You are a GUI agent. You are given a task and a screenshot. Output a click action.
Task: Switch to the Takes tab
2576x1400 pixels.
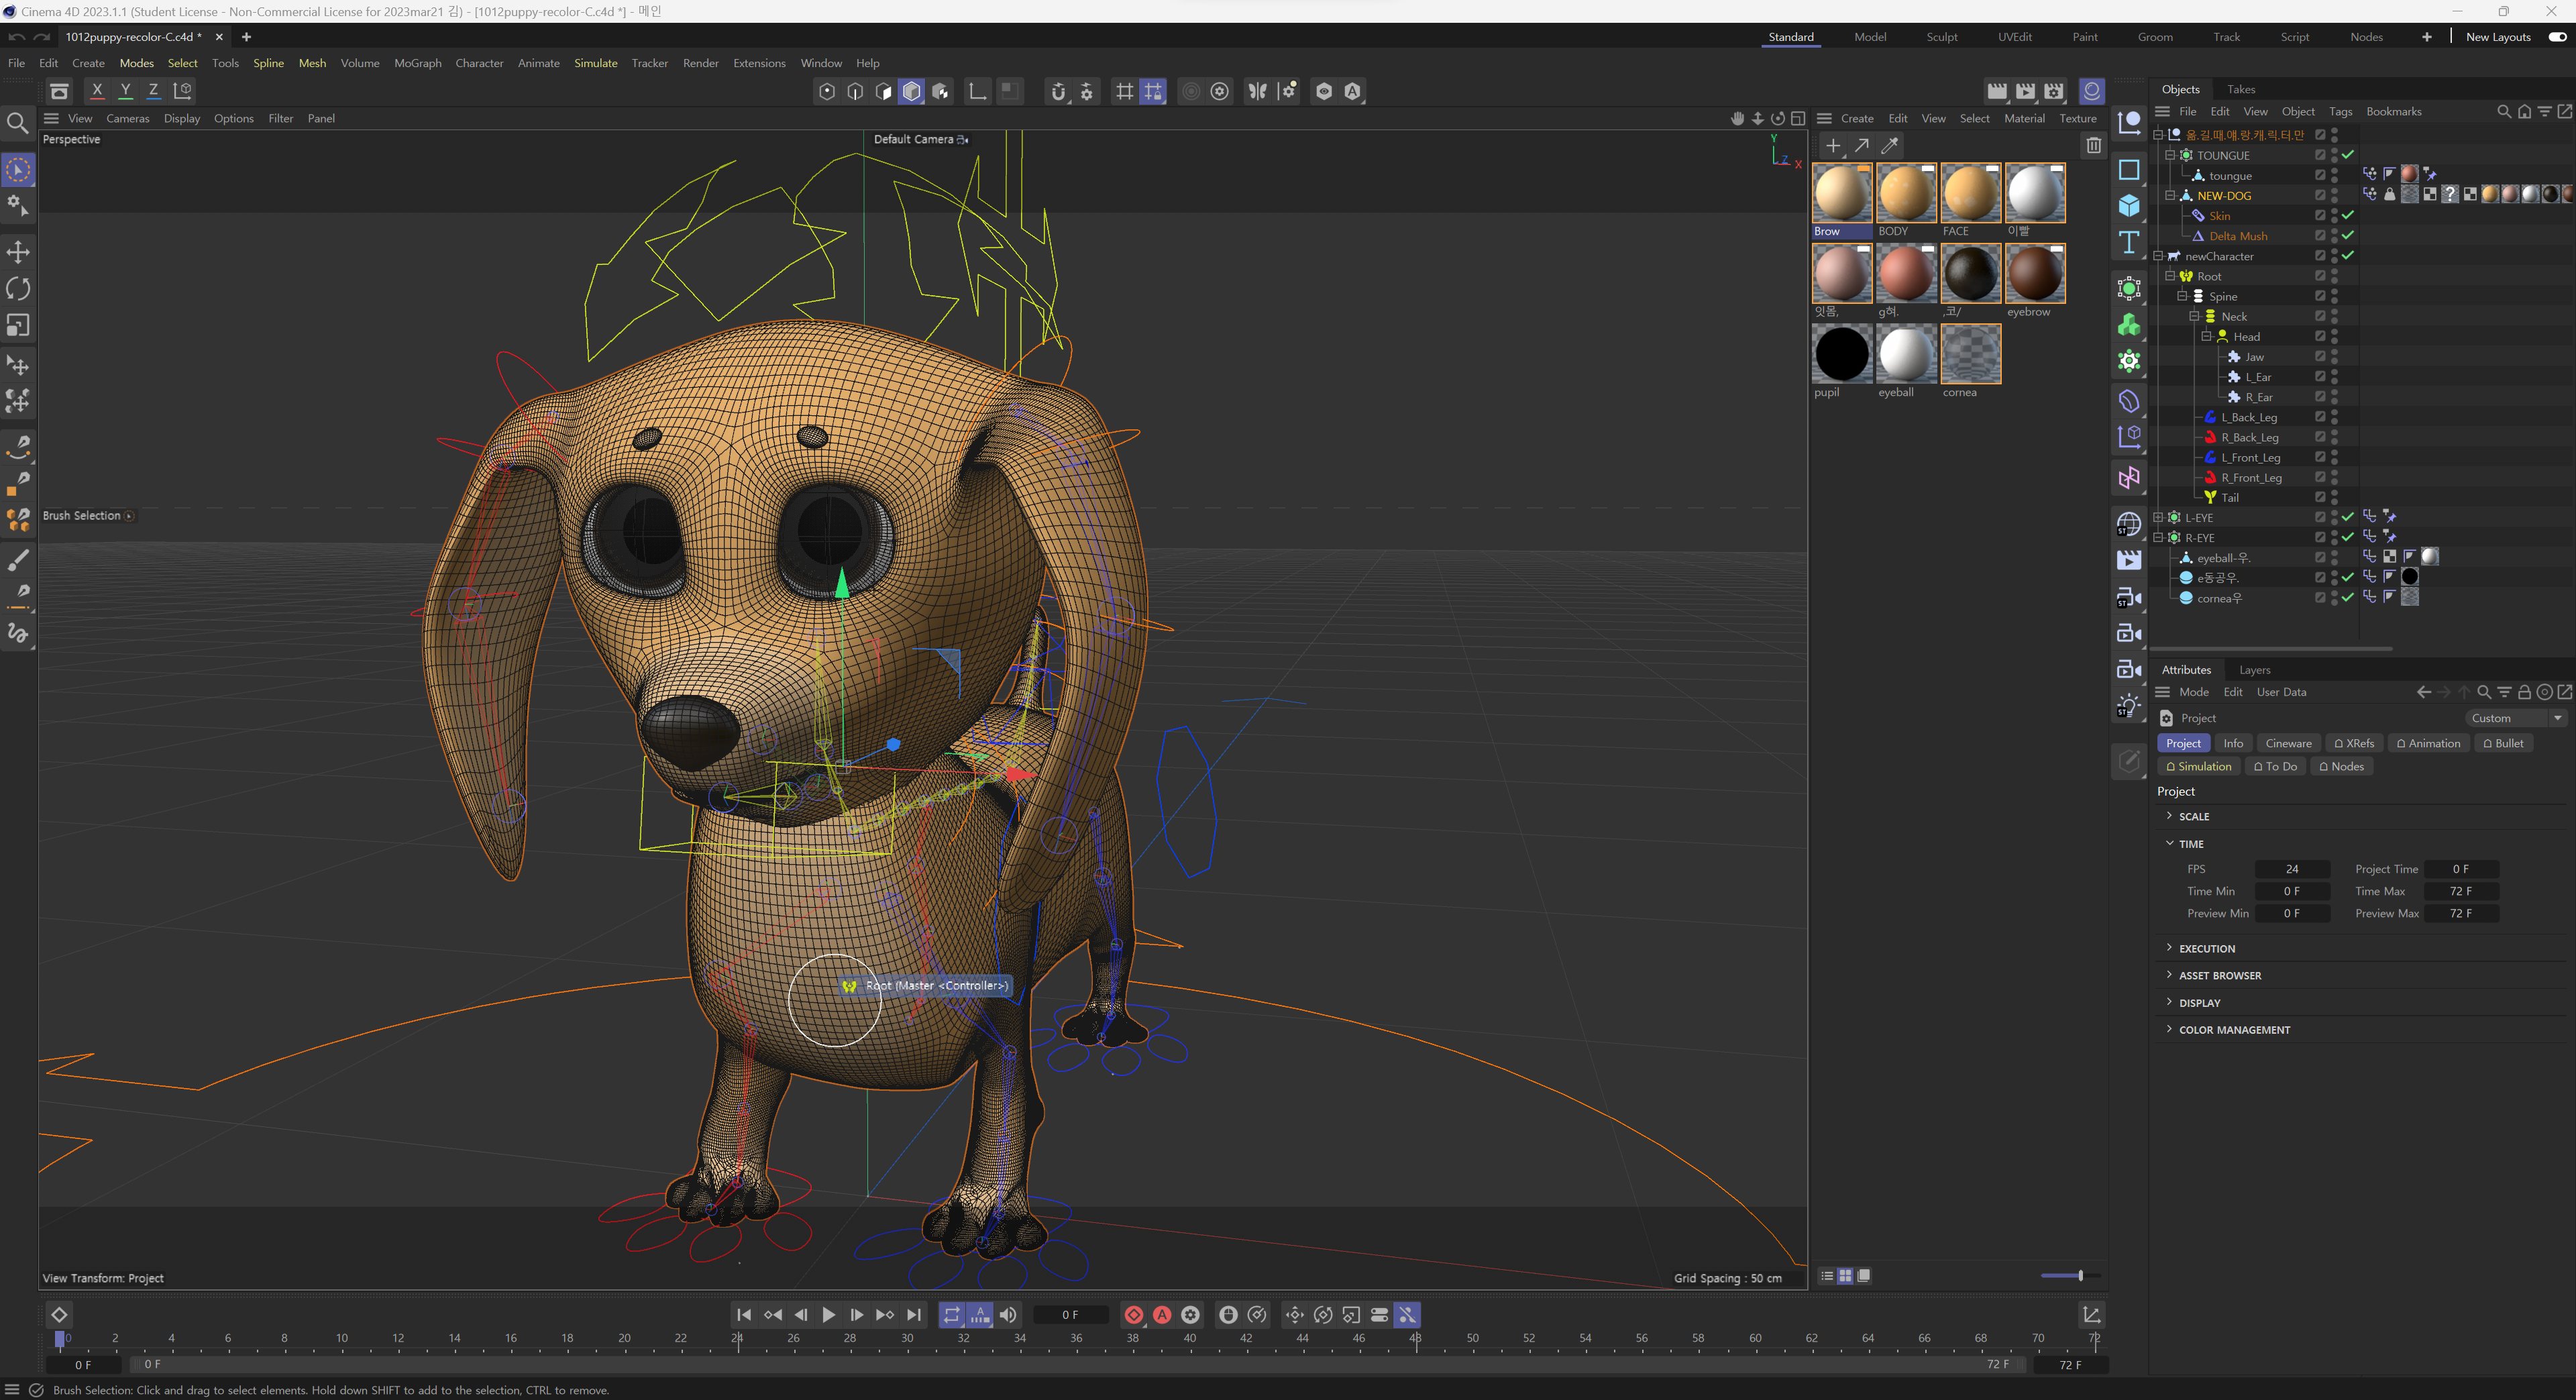[2241, 89]
